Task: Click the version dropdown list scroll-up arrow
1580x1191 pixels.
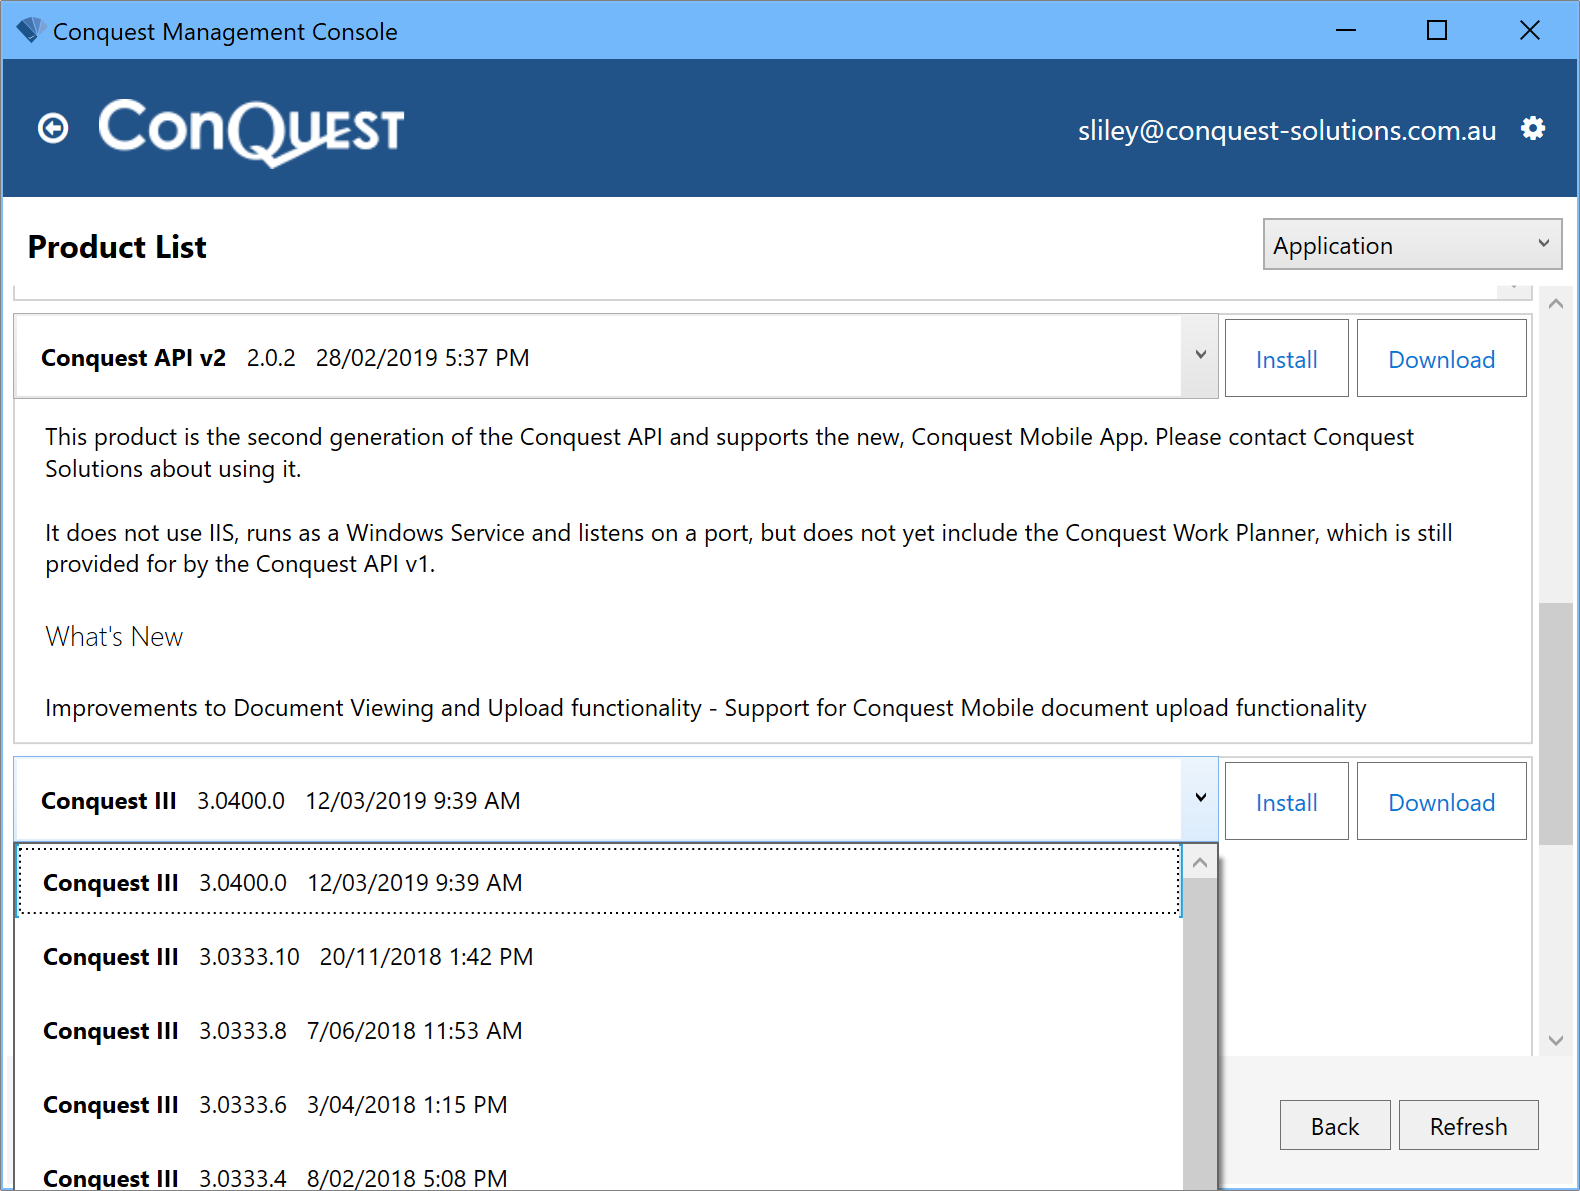Action: pos(1200,862)
